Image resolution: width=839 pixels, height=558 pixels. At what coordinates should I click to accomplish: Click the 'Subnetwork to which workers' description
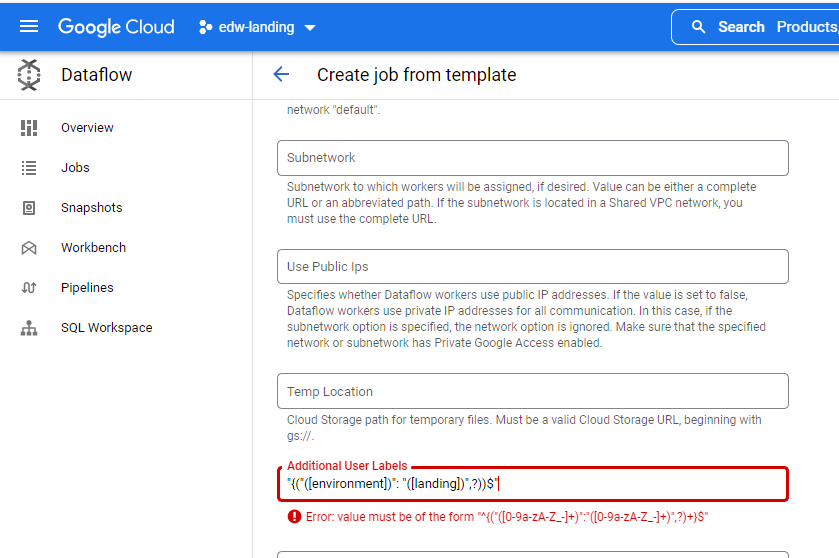click(522, 203)
